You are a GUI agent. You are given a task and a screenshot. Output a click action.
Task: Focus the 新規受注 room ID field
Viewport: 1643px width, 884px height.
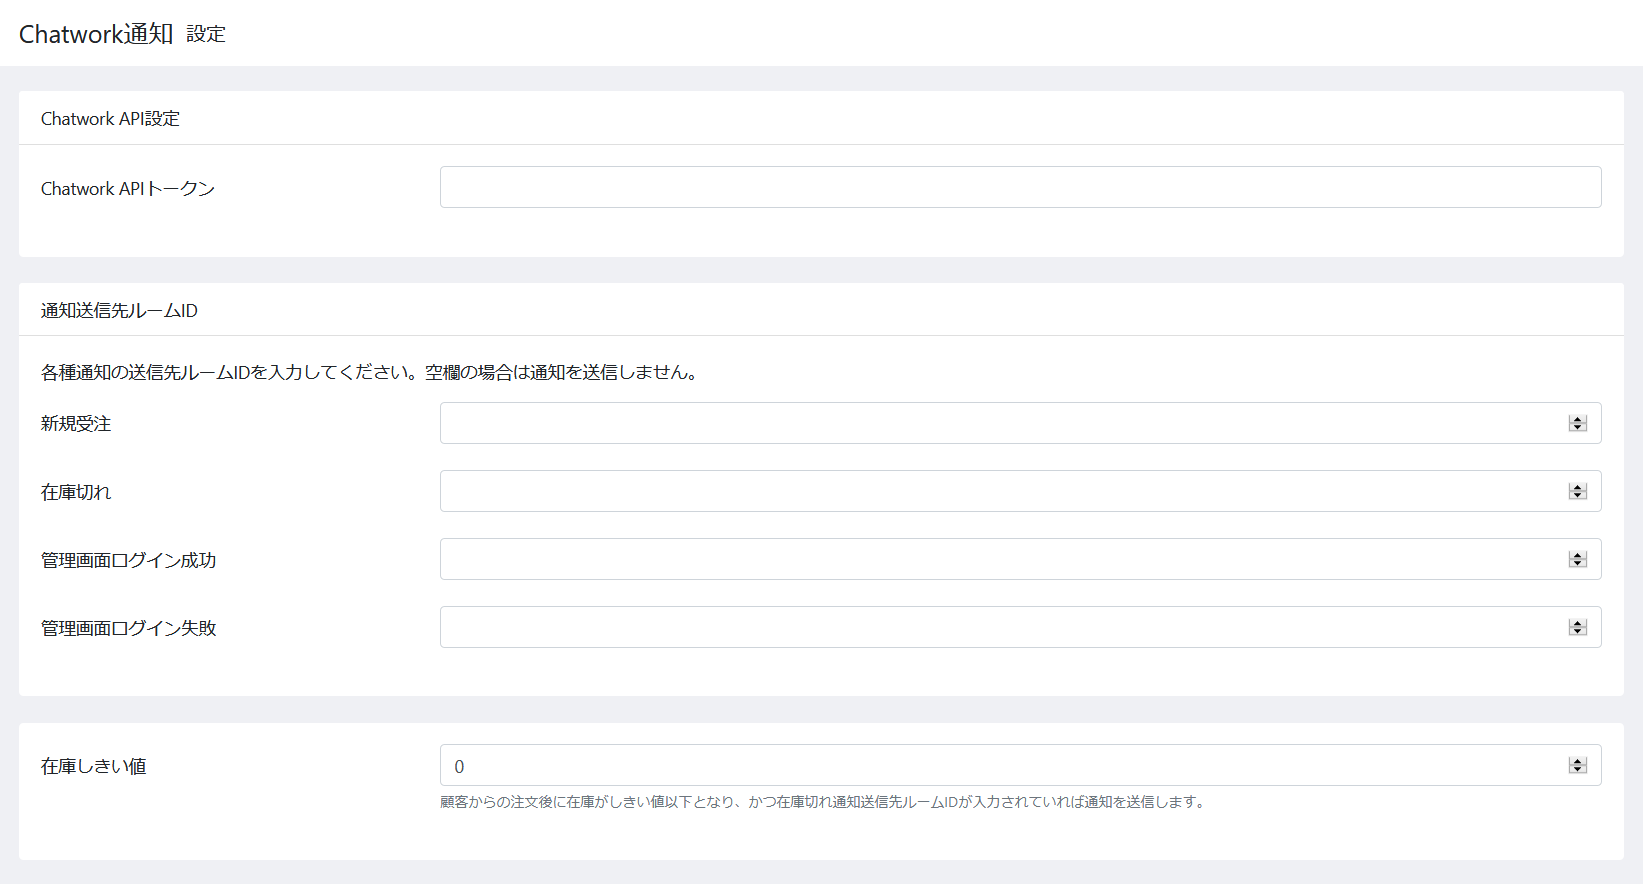tap(1020, 423)
